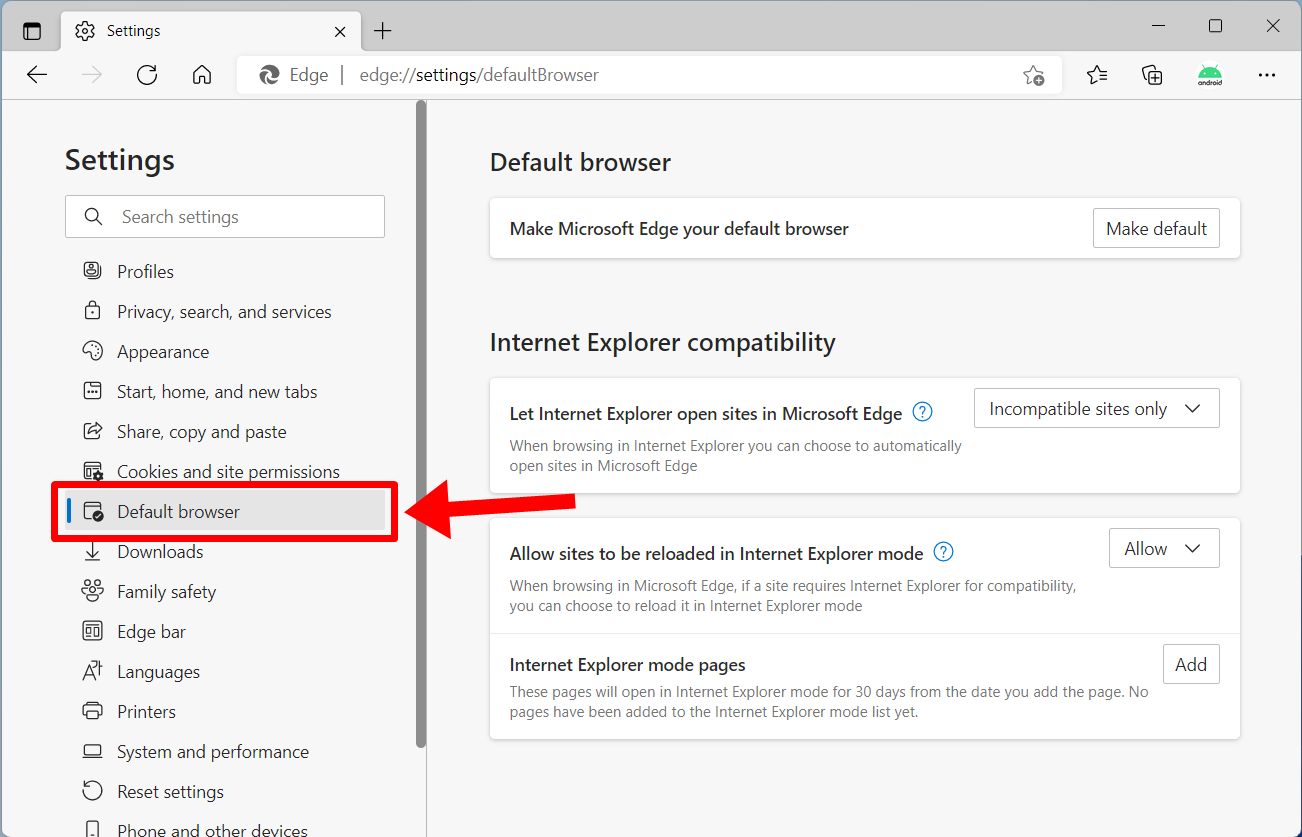Open the Android profile avatar in toolbar
The width and height of the screenshot is (1302, 837).
coord(1210,74)
